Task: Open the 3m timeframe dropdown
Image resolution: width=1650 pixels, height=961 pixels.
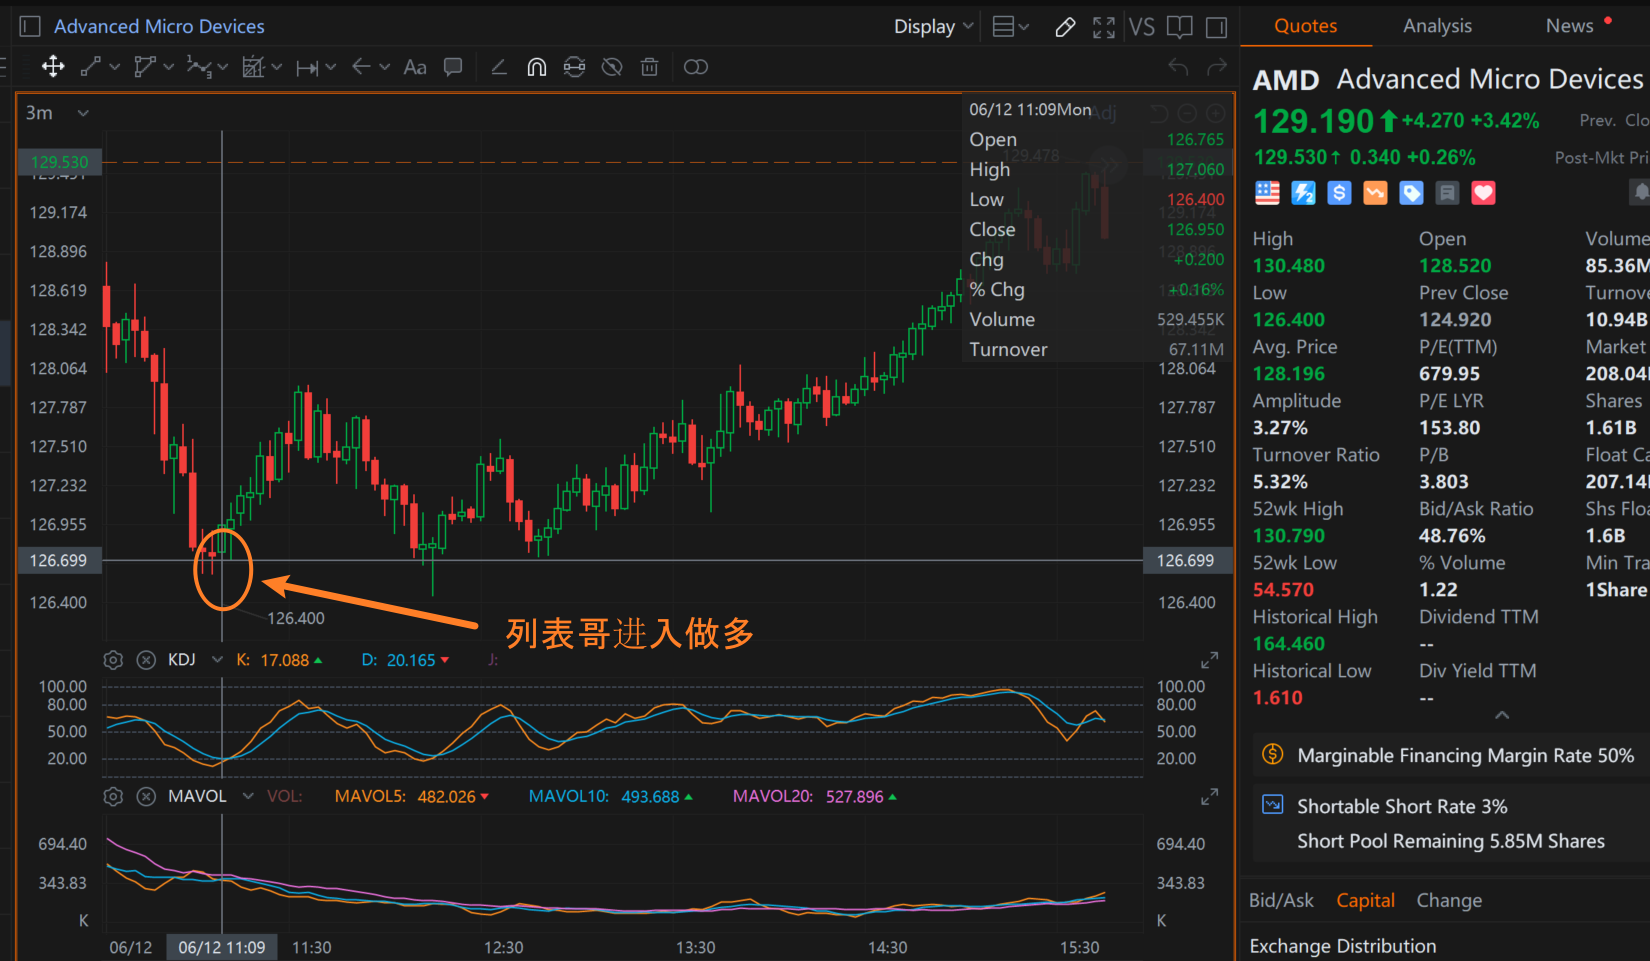Action: [57, 113]
